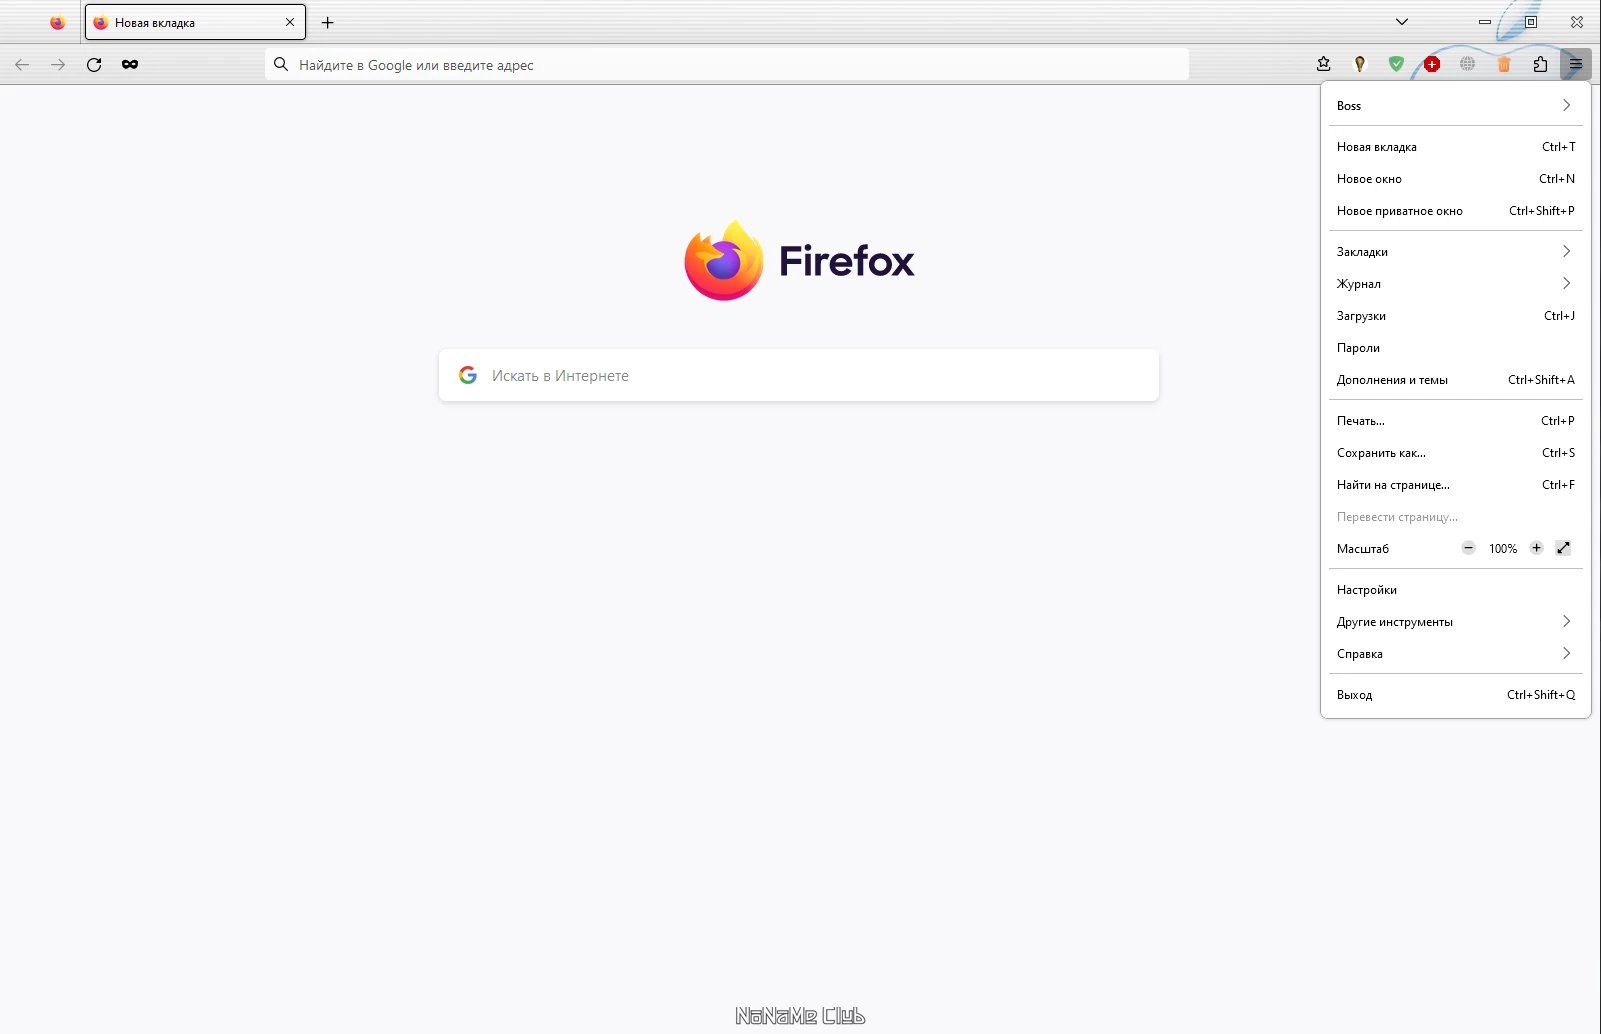
Task: Go forward with the forward arrow
Action: coord(58,64)
